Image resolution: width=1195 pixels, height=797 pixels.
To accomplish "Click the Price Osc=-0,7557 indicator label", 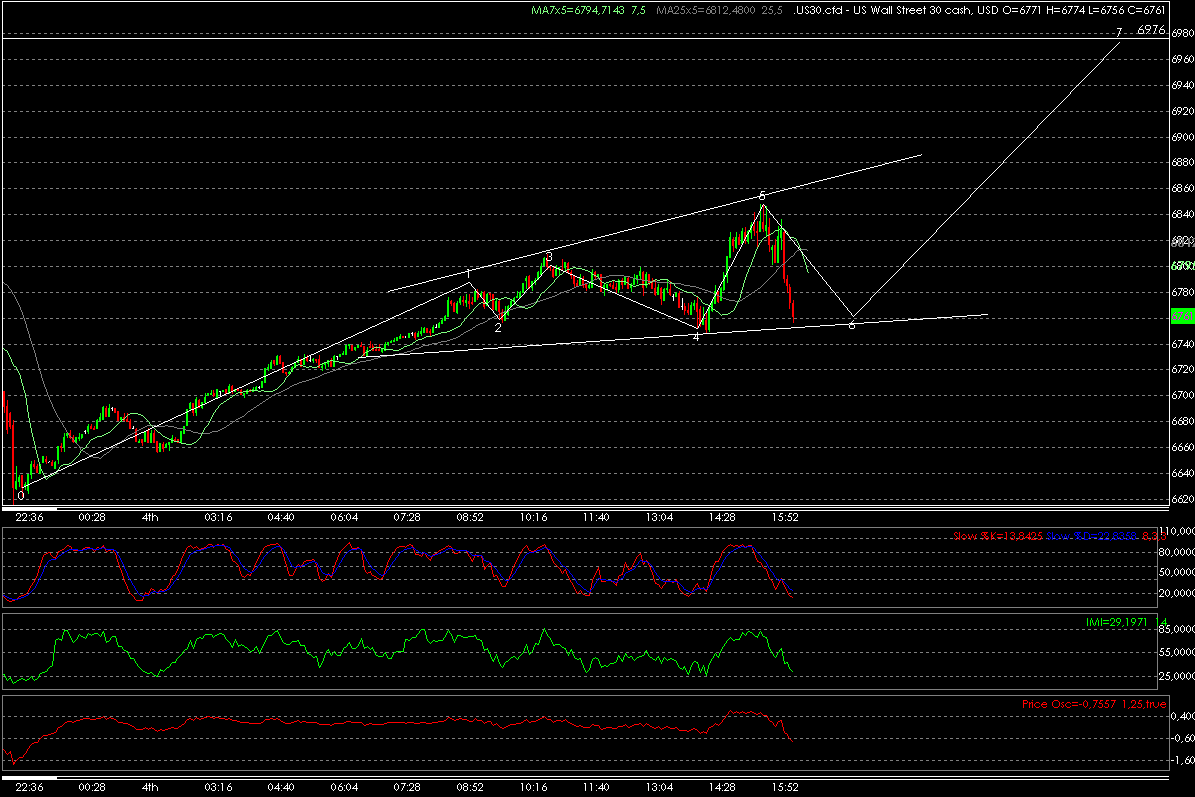I will (x=1071, y=704).
